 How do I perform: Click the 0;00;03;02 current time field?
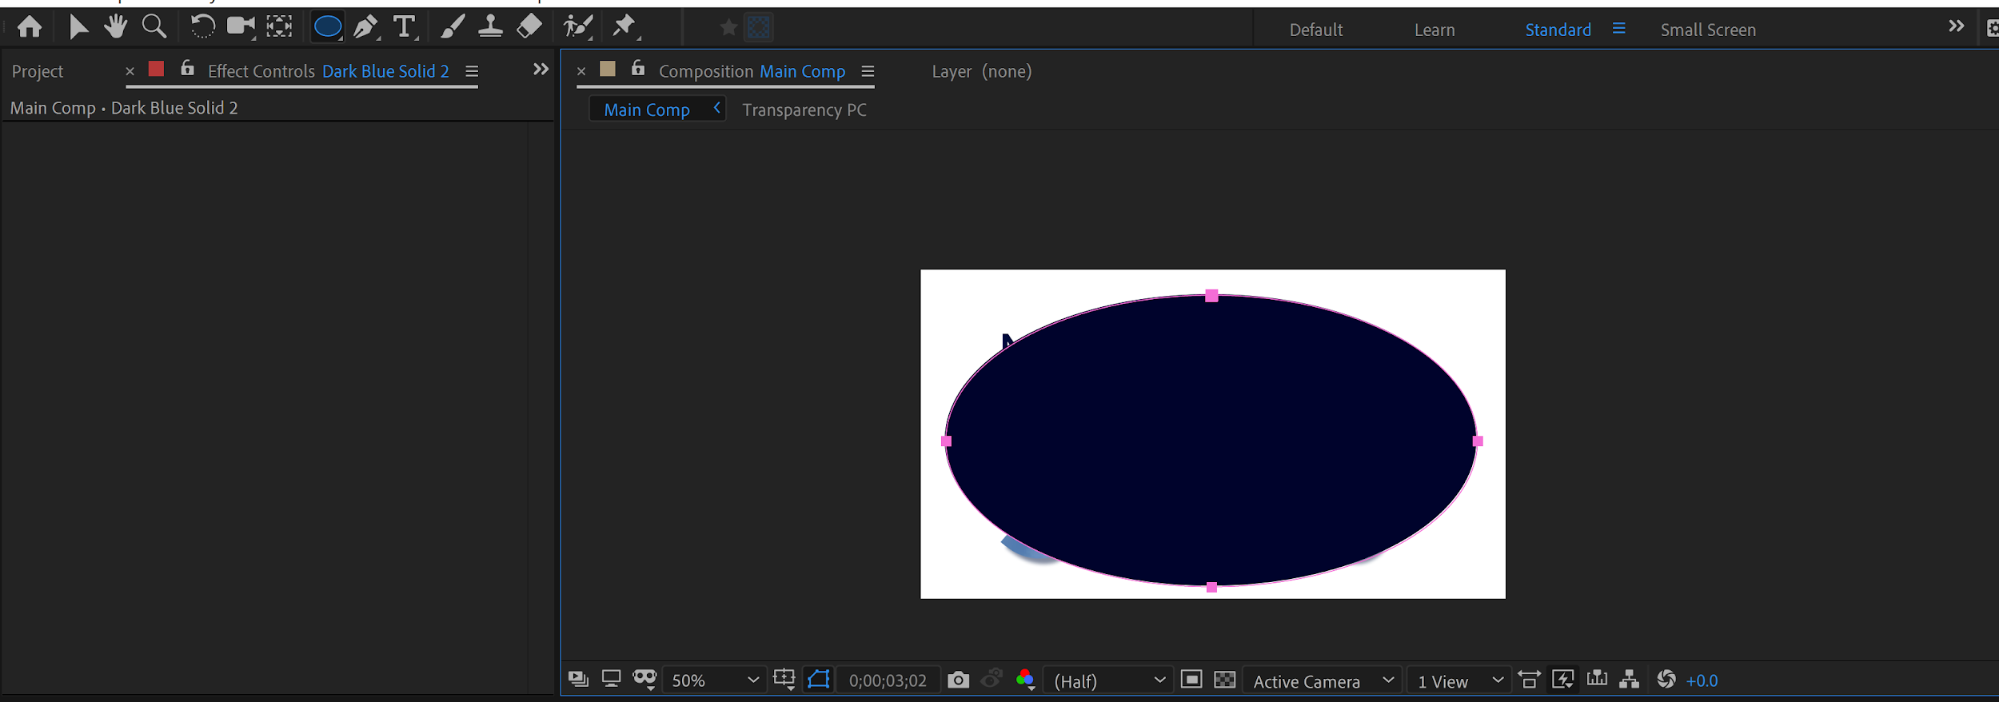(888, 680)
